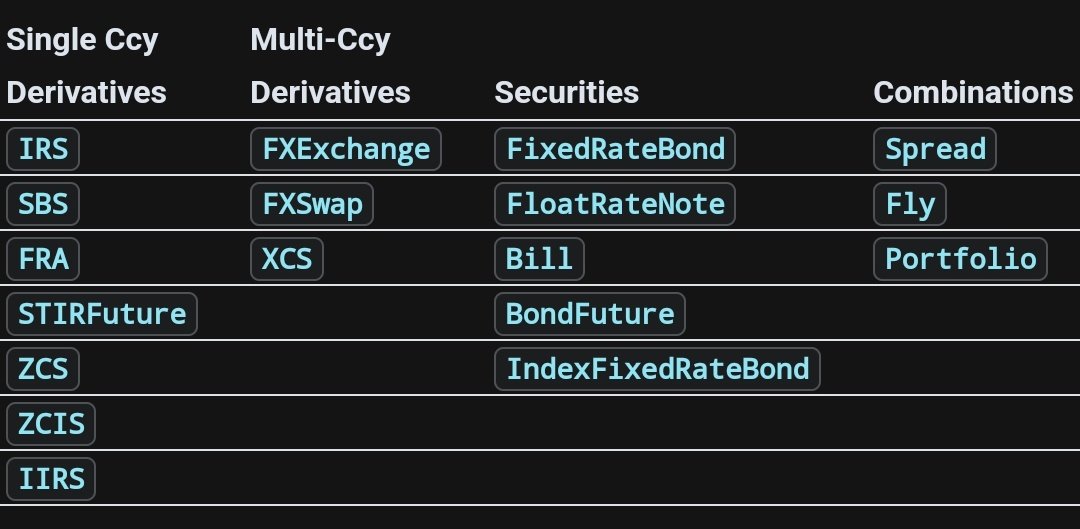Open the SBS instrument link

point(43,204)
